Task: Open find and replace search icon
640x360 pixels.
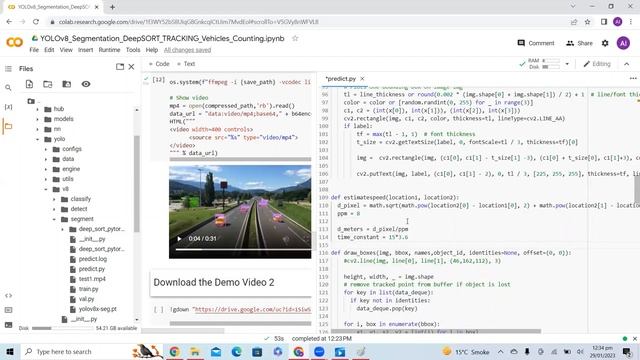Action: coord(8,87)
